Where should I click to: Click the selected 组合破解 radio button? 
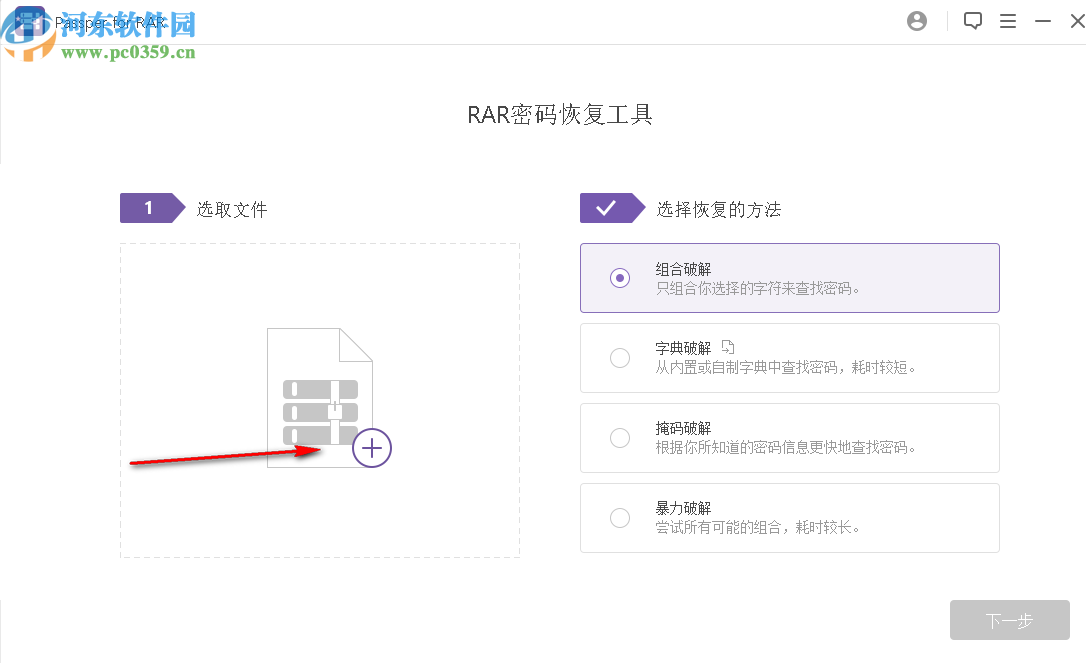(619, 278)
